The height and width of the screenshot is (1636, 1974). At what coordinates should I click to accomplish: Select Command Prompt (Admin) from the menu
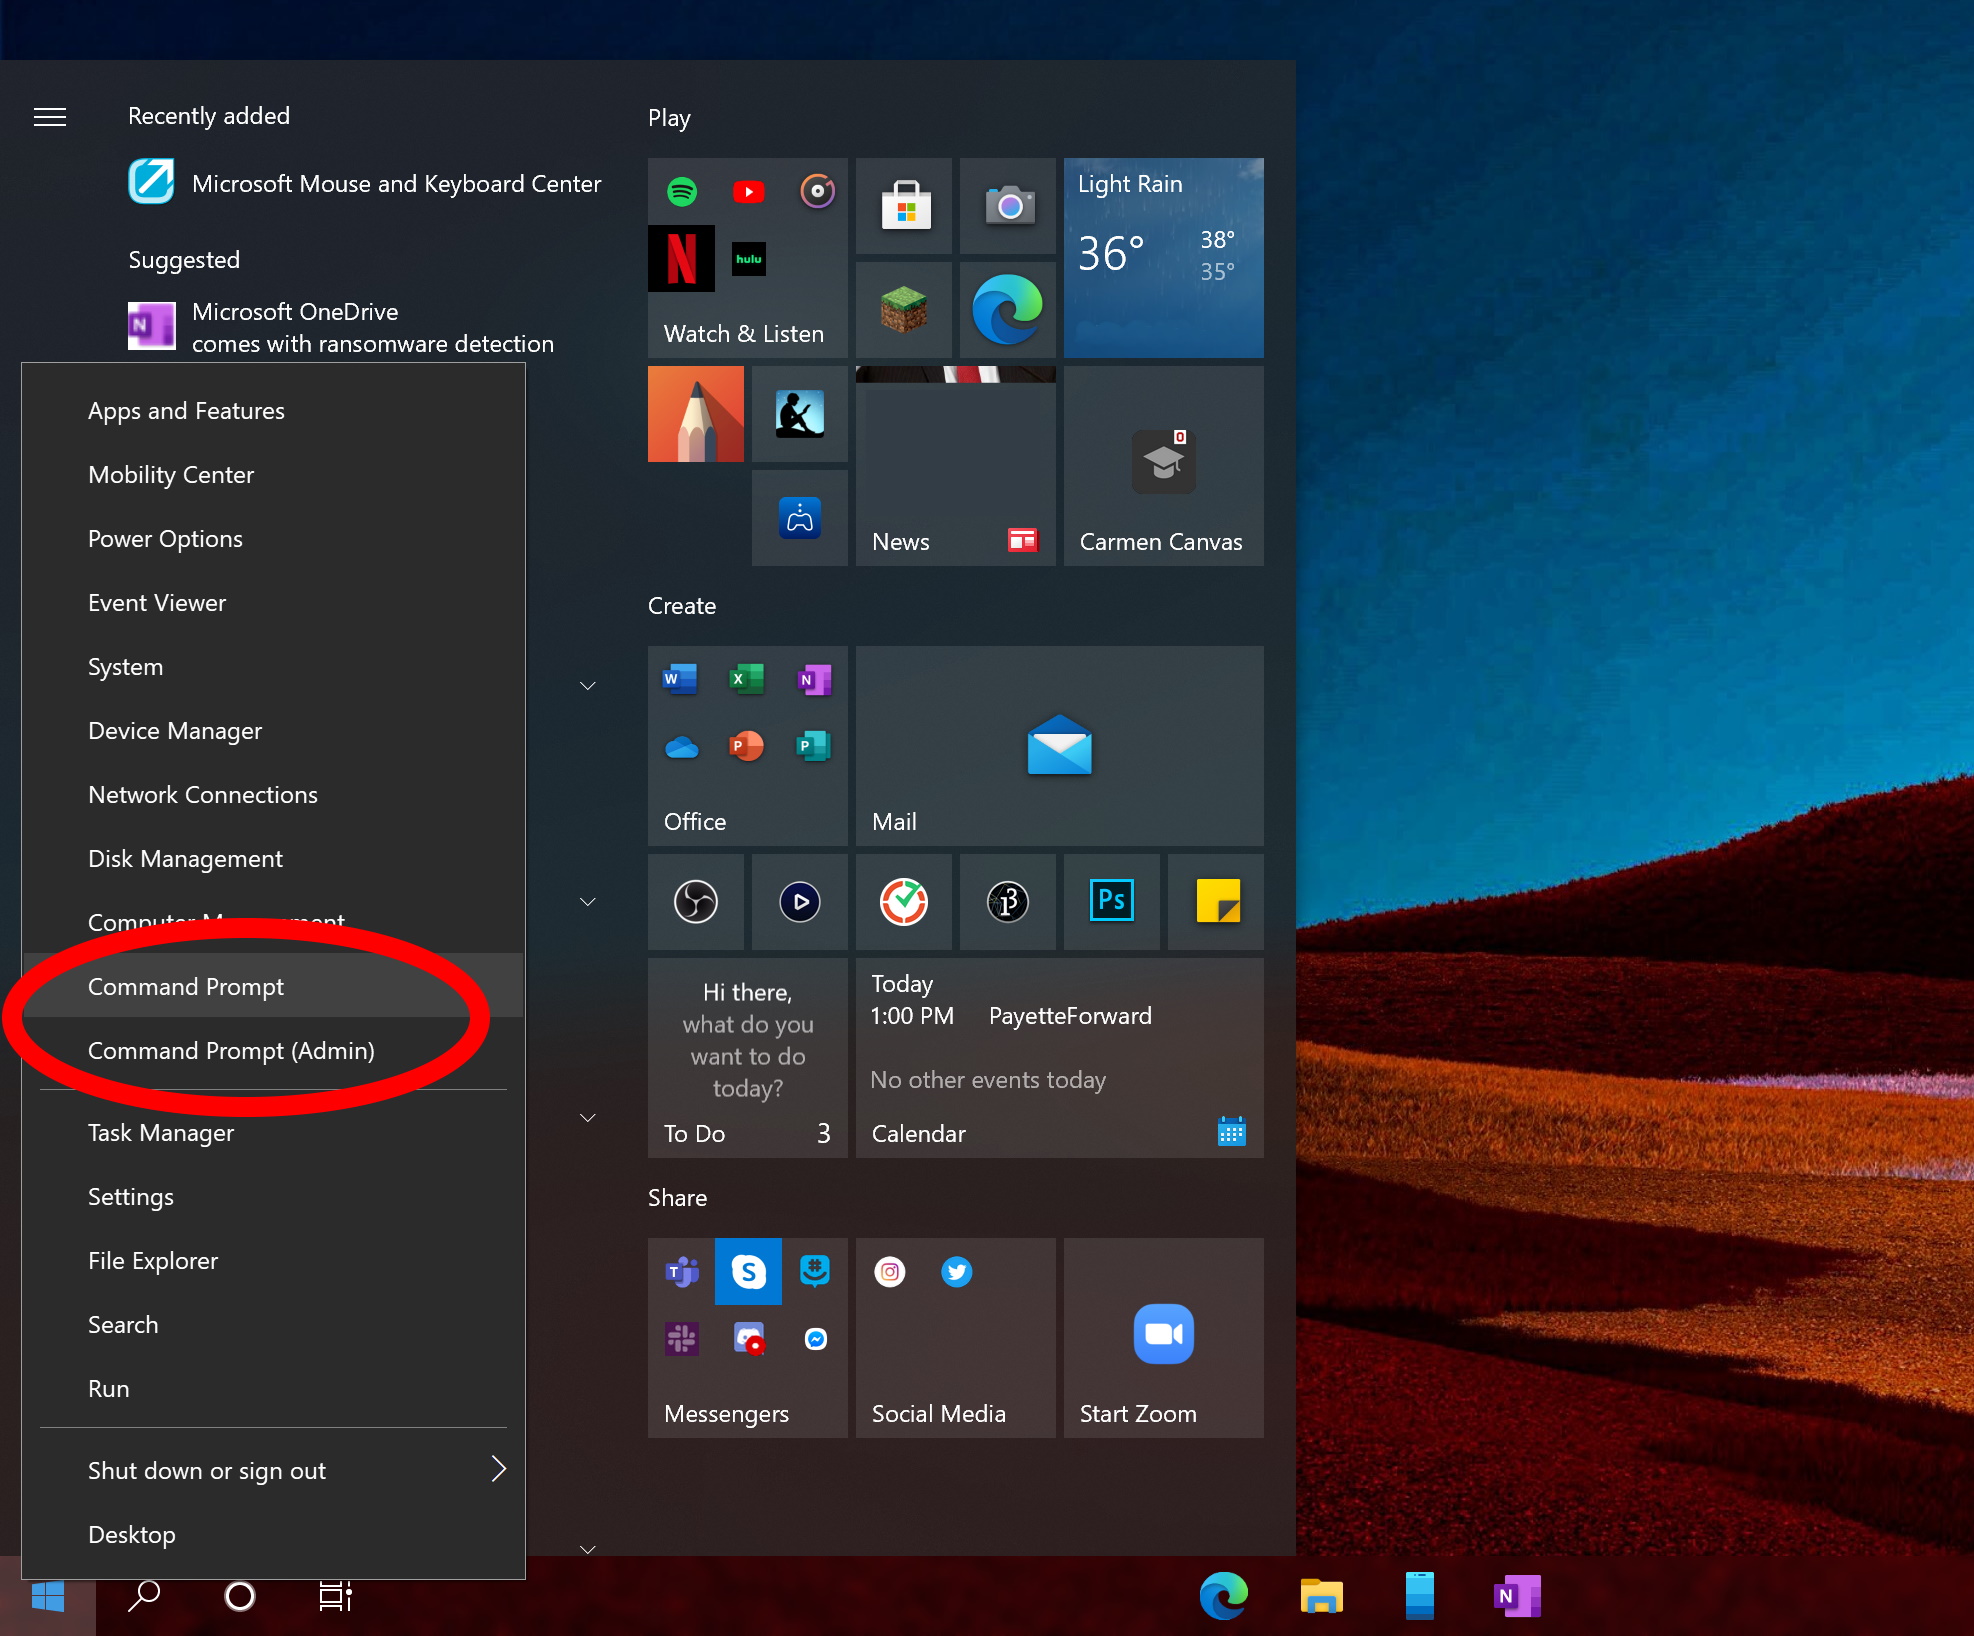pyautogui.click(x=231, y=1051)
